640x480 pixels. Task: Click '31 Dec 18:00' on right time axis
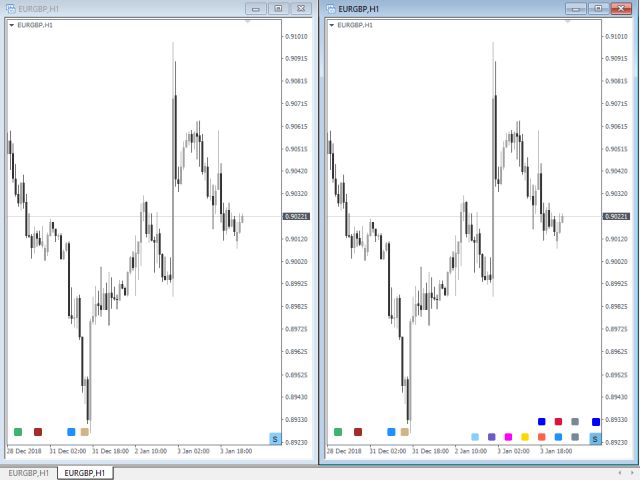430,451
